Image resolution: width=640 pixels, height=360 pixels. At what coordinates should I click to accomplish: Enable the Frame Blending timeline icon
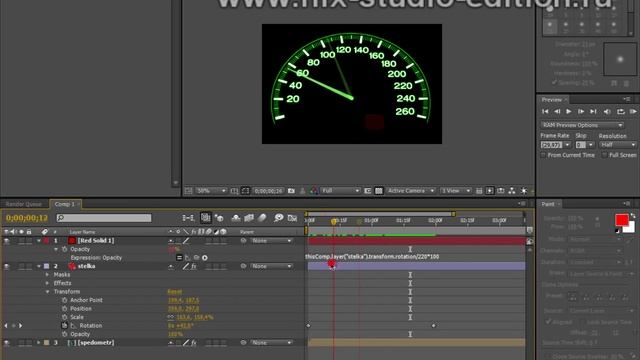(x=249, y=218)
